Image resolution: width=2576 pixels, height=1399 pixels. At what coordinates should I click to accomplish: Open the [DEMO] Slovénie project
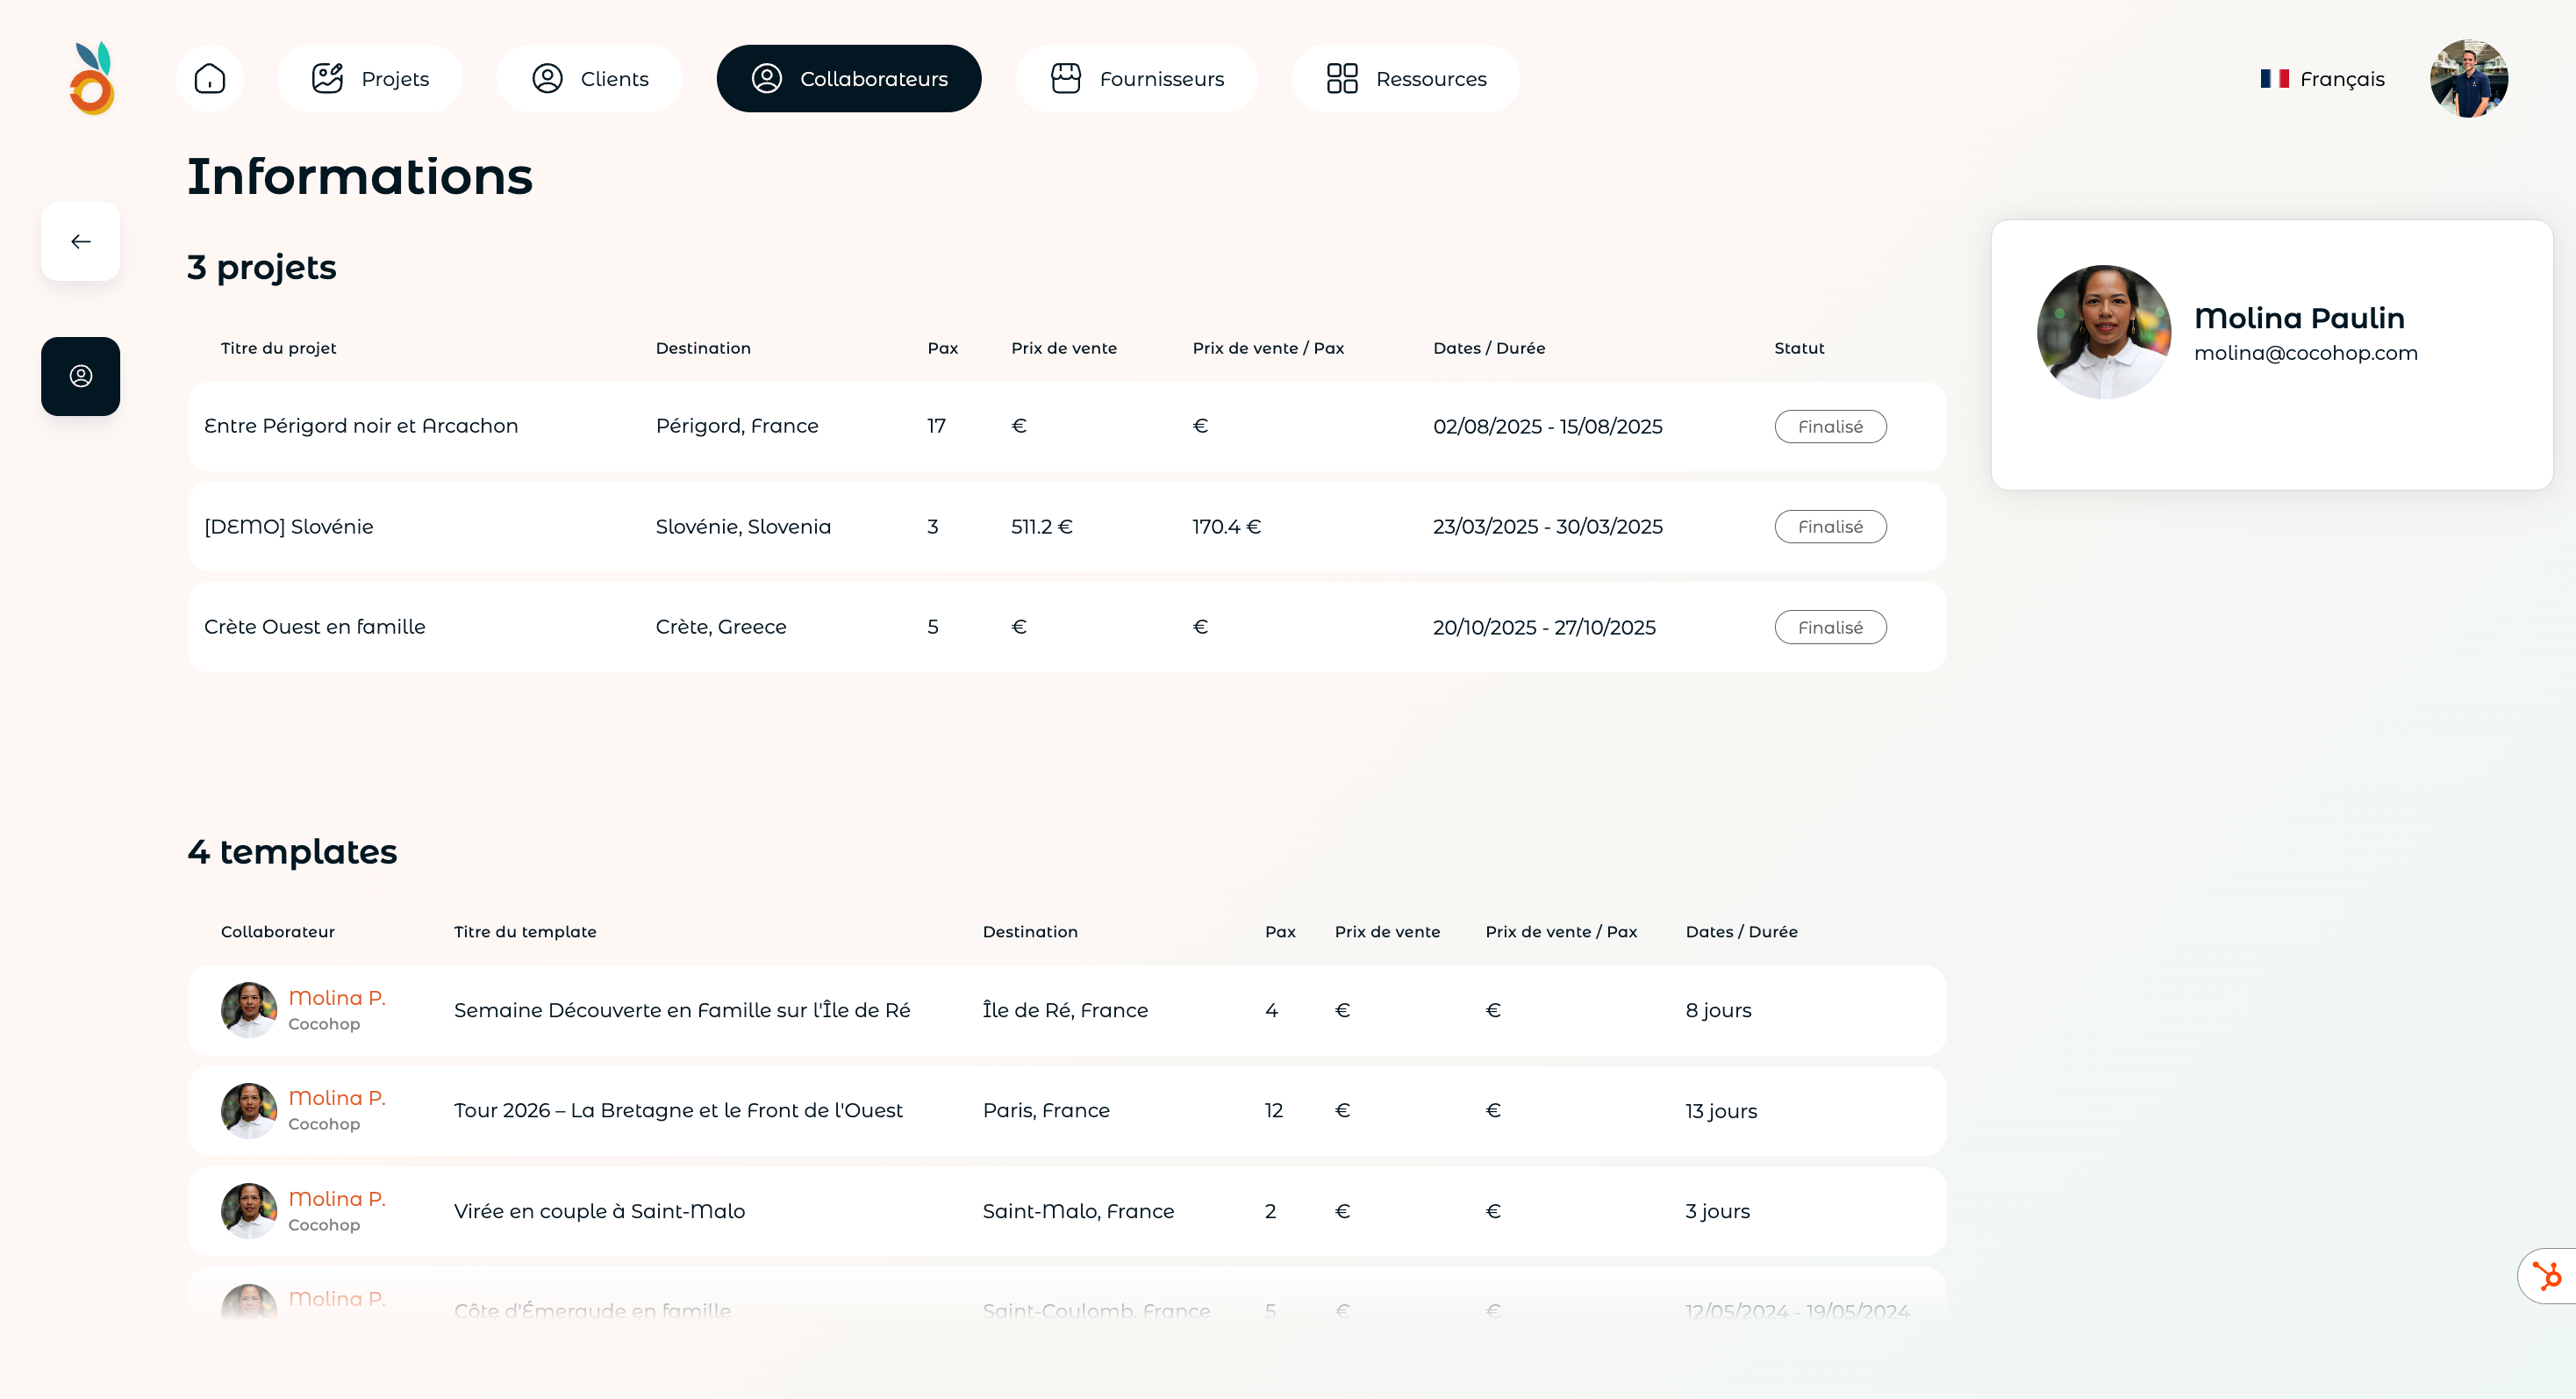pyautogui.click(x=289, y=527)
